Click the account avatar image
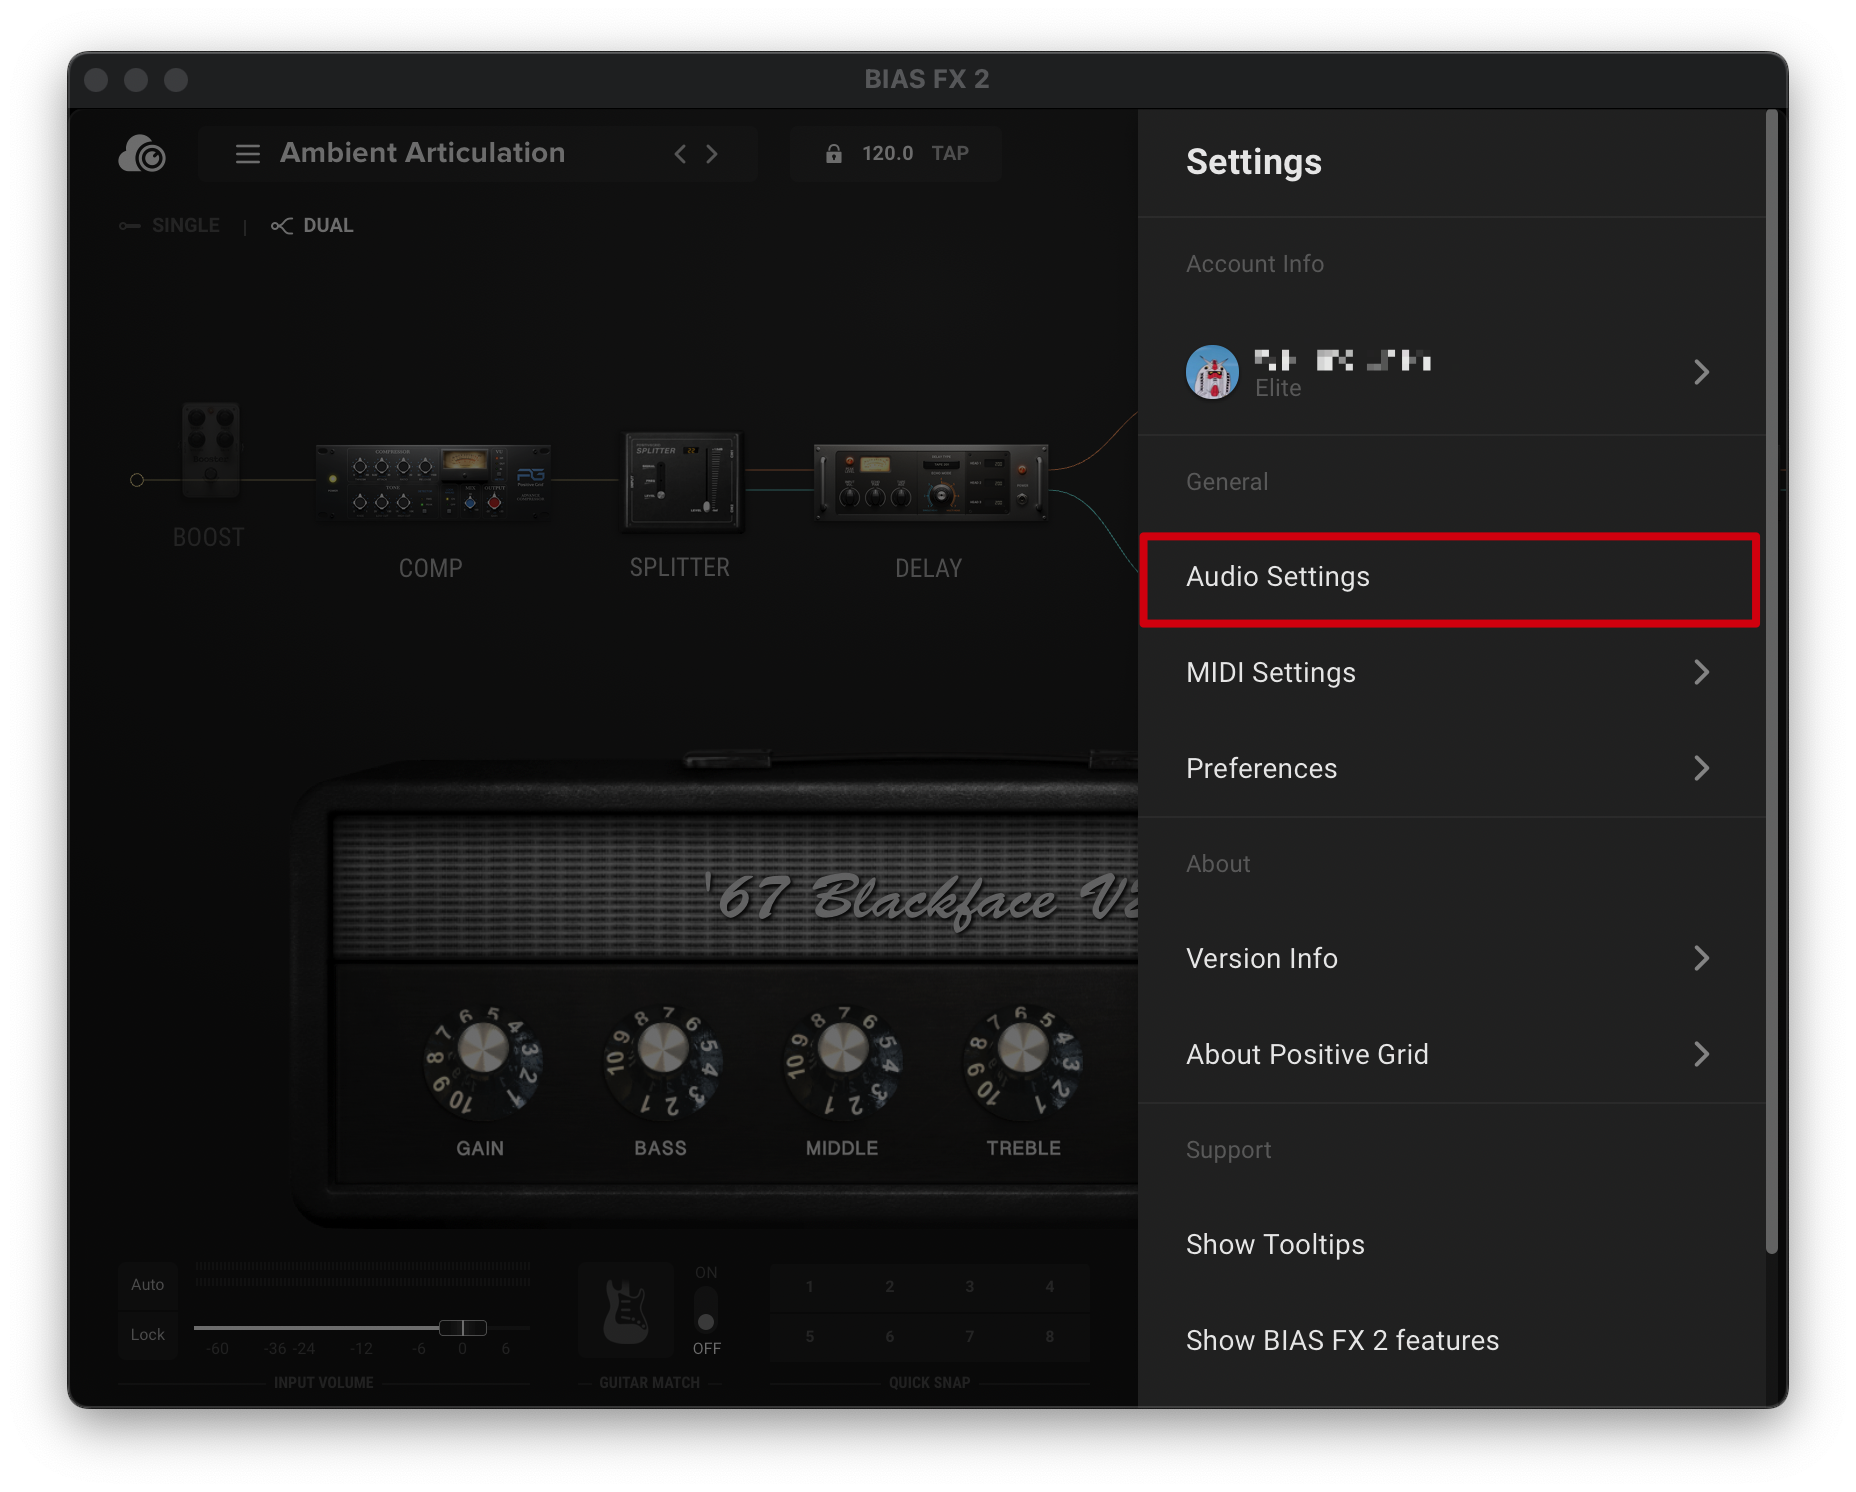The height and width of the screenshot is (1492, 1856). click(1212, 373)
